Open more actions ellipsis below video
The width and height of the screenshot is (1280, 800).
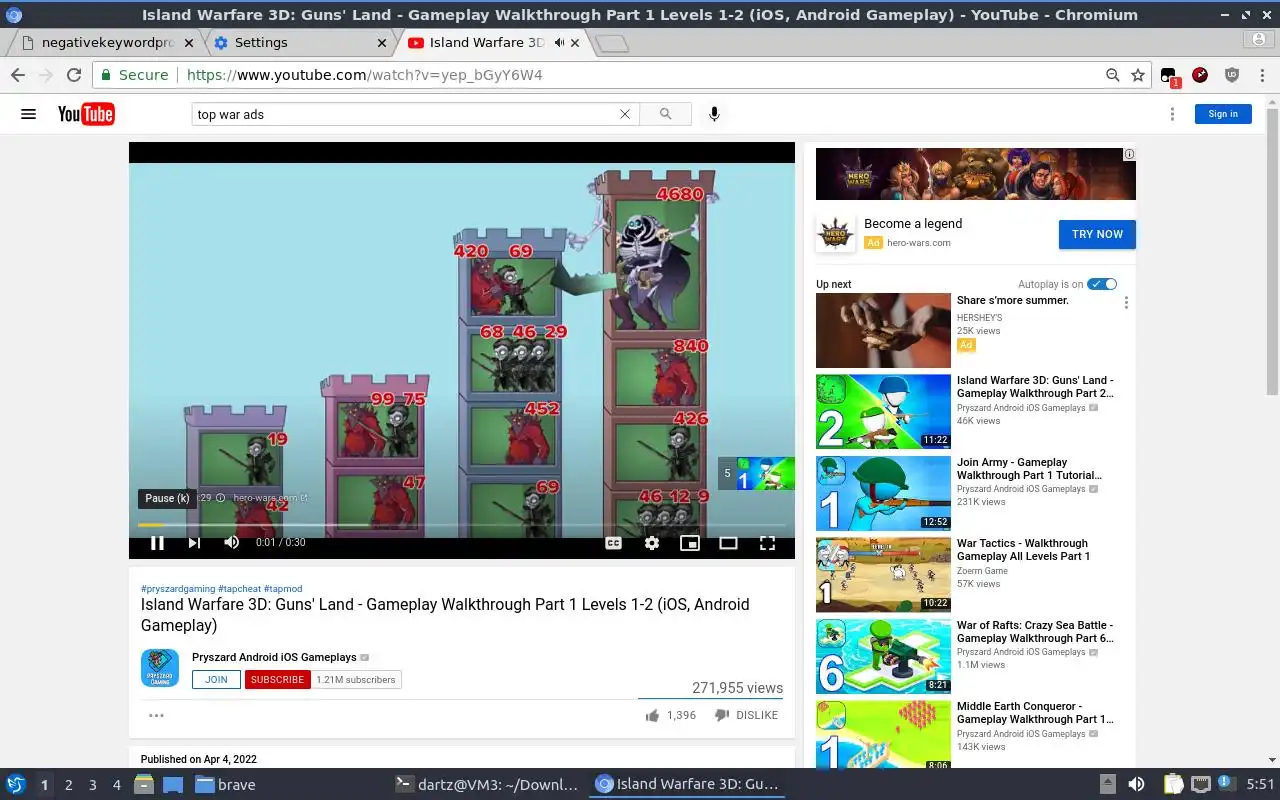(x=156, y=715)
